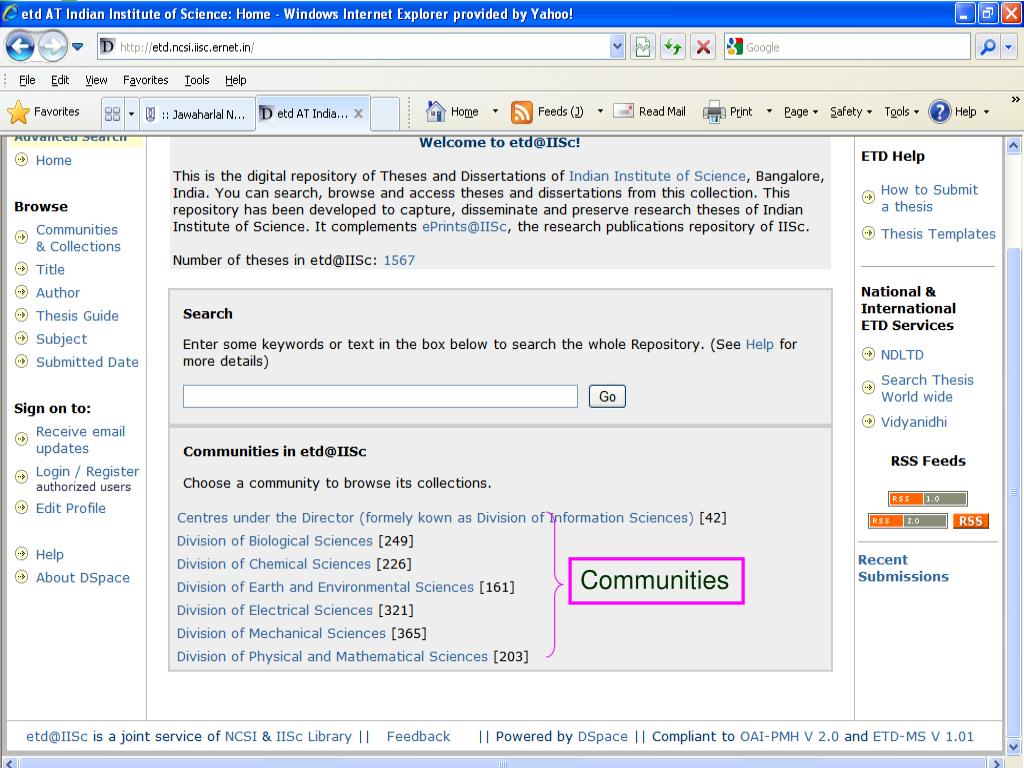This screenshot has height=768, width=1024.
Task: Click the orange RSS Feeds icon
Action: pos(522,112)
